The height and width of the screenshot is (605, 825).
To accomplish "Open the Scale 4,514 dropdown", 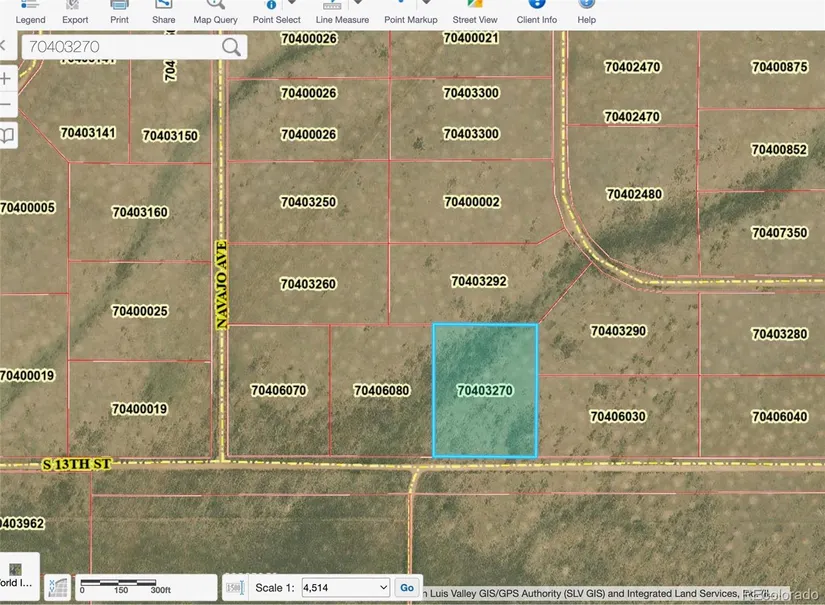I will point(345,588).
